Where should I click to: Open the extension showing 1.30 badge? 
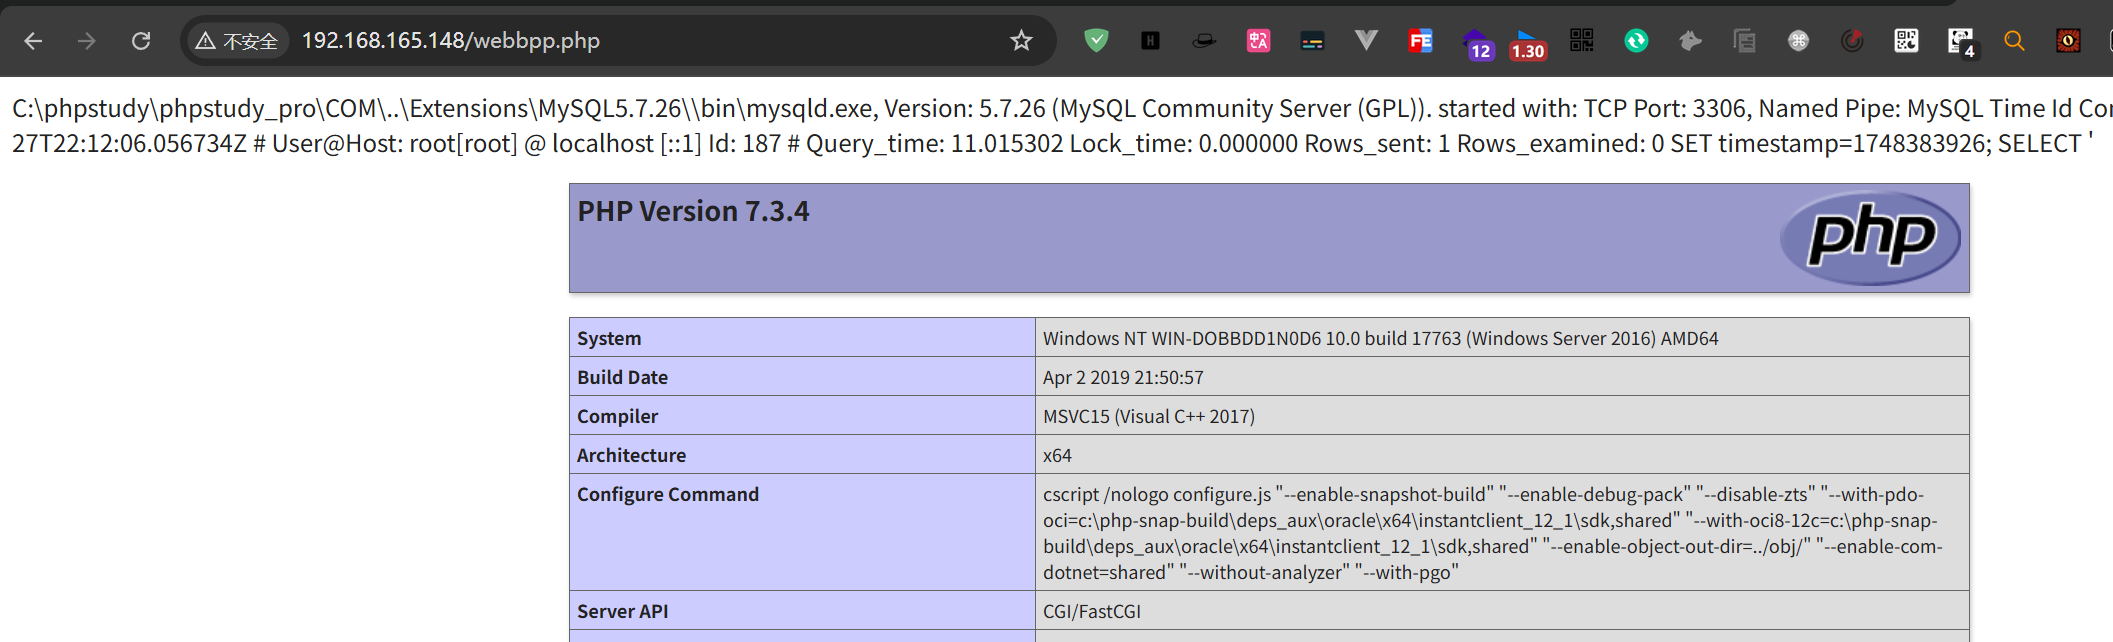[1526, 44]
